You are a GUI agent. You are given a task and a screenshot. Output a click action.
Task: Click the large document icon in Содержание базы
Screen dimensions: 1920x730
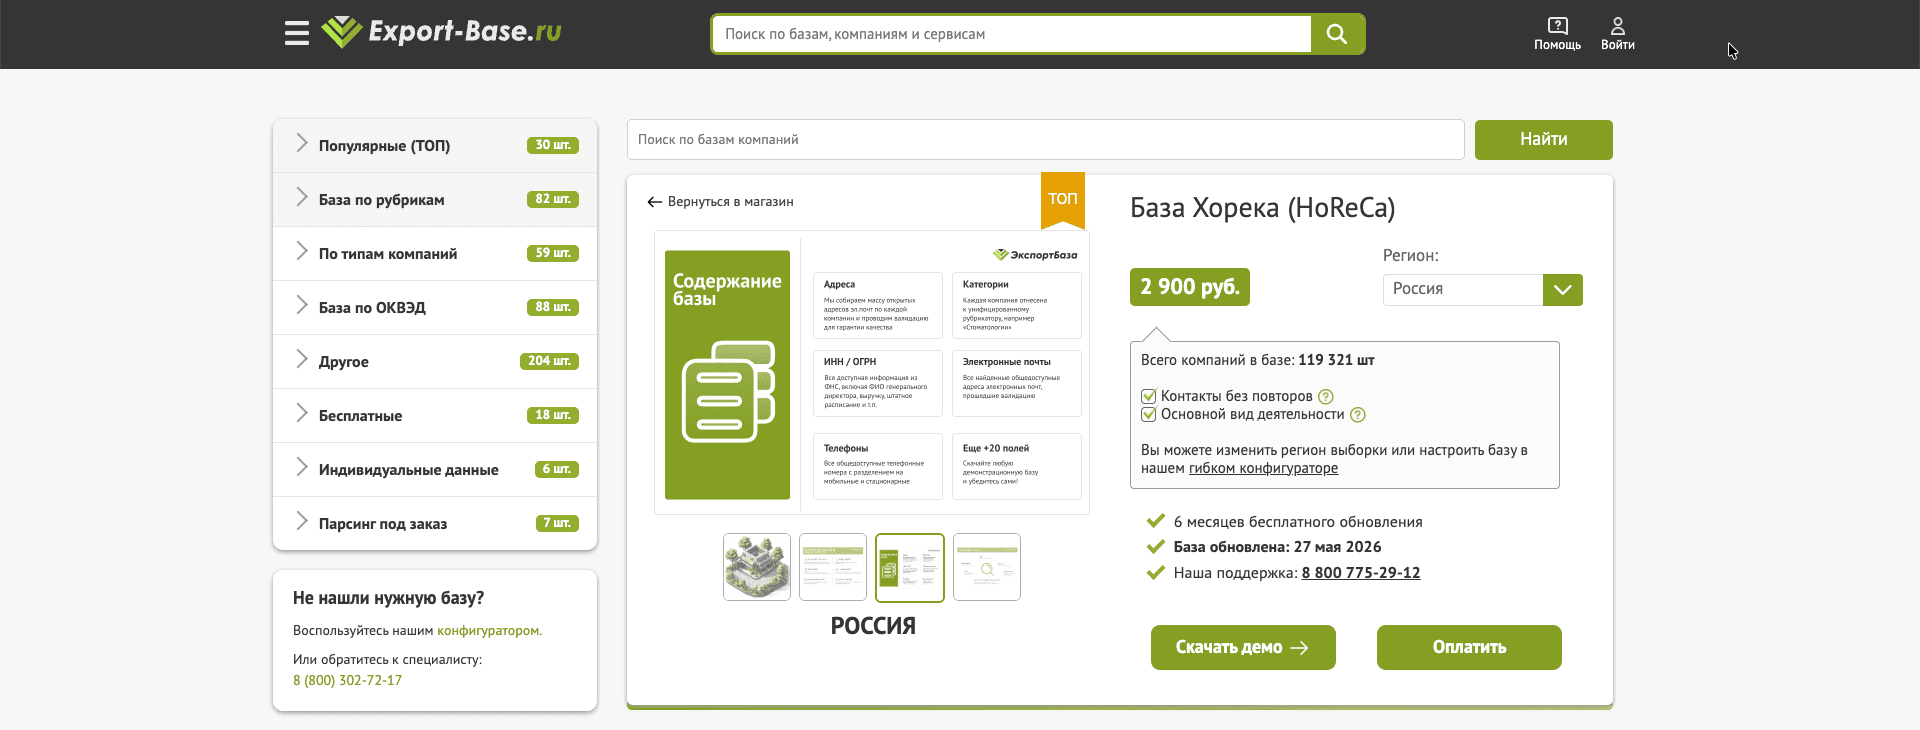[728, 392]
